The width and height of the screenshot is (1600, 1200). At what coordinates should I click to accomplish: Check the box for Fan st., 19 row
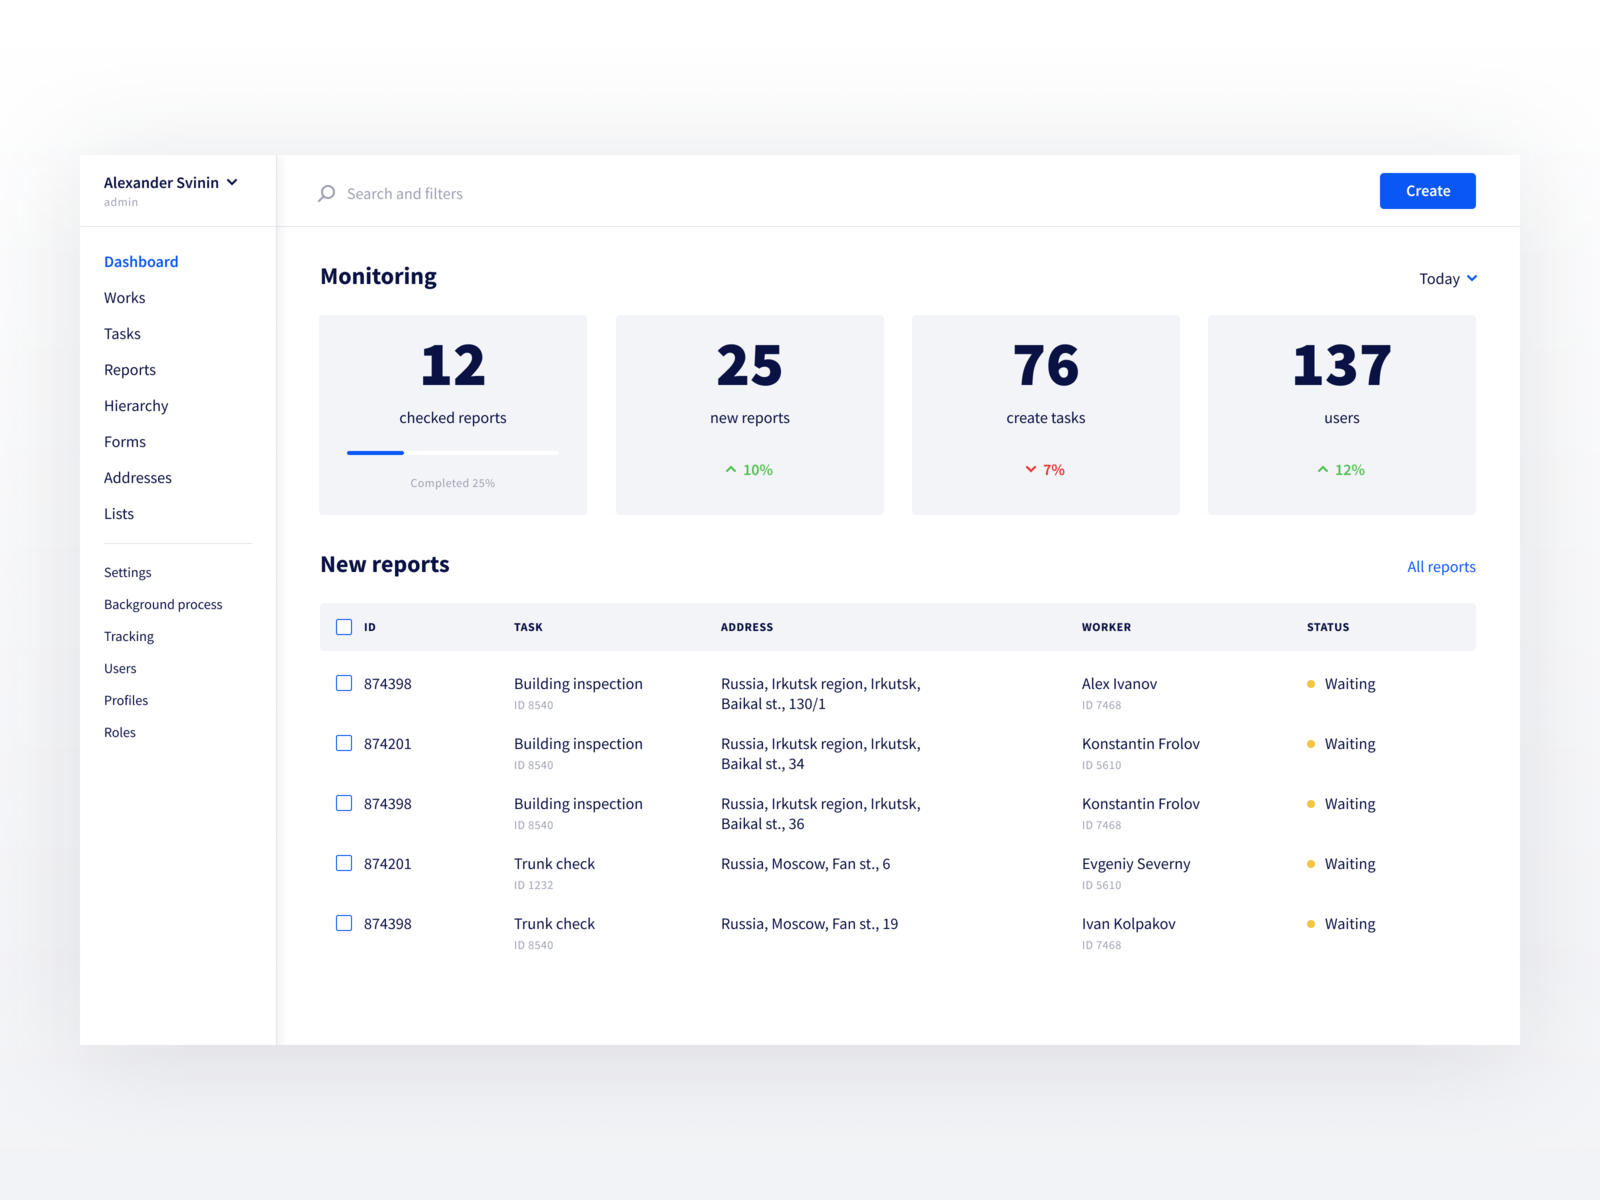click(x=344, y=923)
